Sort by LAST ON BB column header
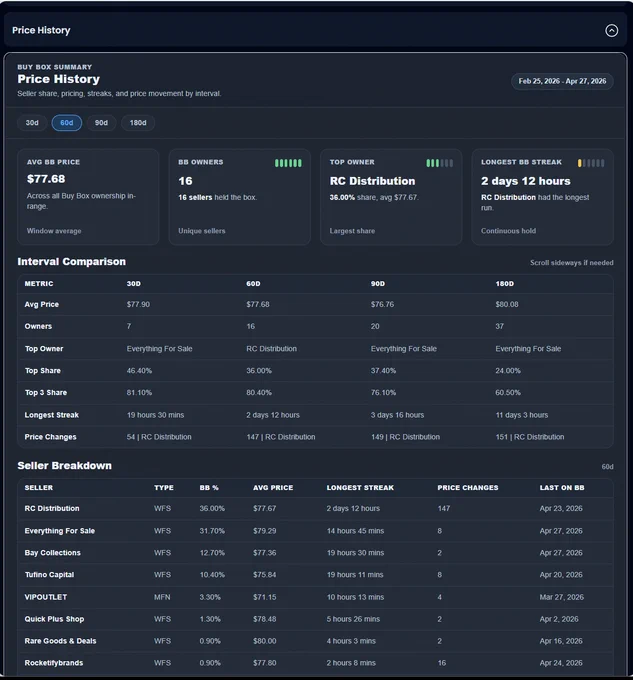The width and height of the screenshot is (633, 680). click(562, 487)
